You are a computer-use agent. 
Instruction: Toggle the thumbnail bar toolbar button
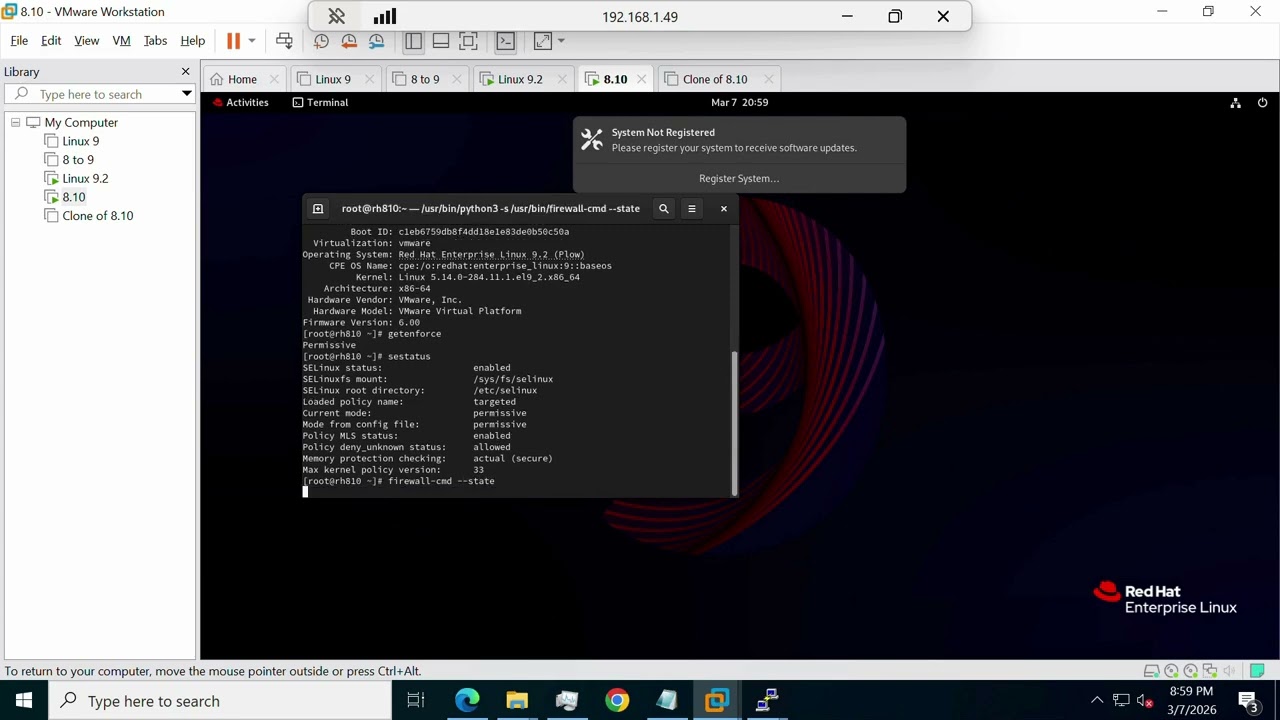(x=441, y=41)
